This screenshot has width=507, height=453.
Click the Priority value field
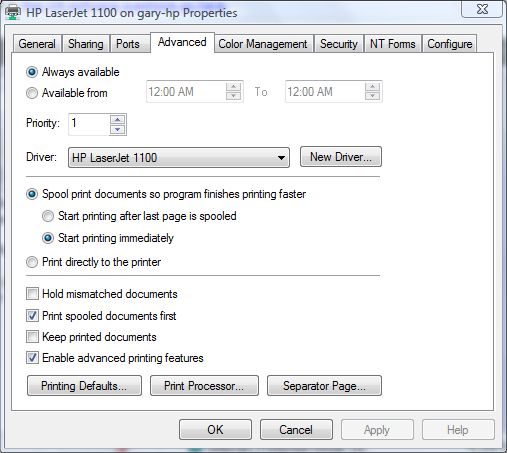(89, 124)
